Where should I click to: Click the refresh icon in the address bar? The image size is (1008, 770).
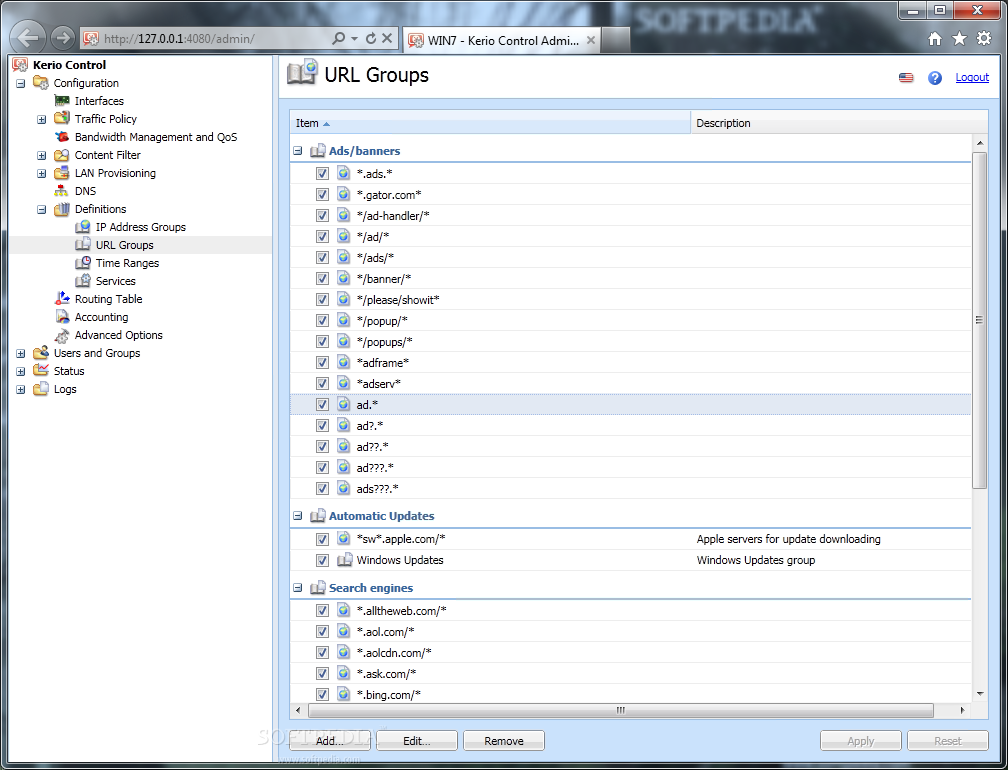[x=371, y=39]
